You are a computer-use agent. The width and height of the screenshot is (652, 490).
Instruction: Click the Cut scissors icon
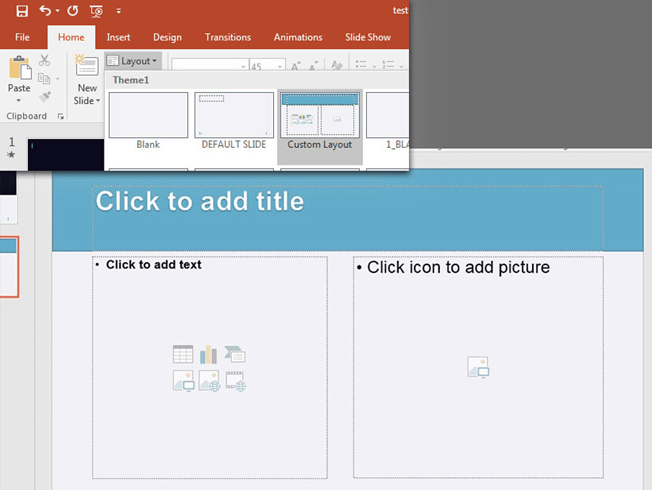coord(45,61)
